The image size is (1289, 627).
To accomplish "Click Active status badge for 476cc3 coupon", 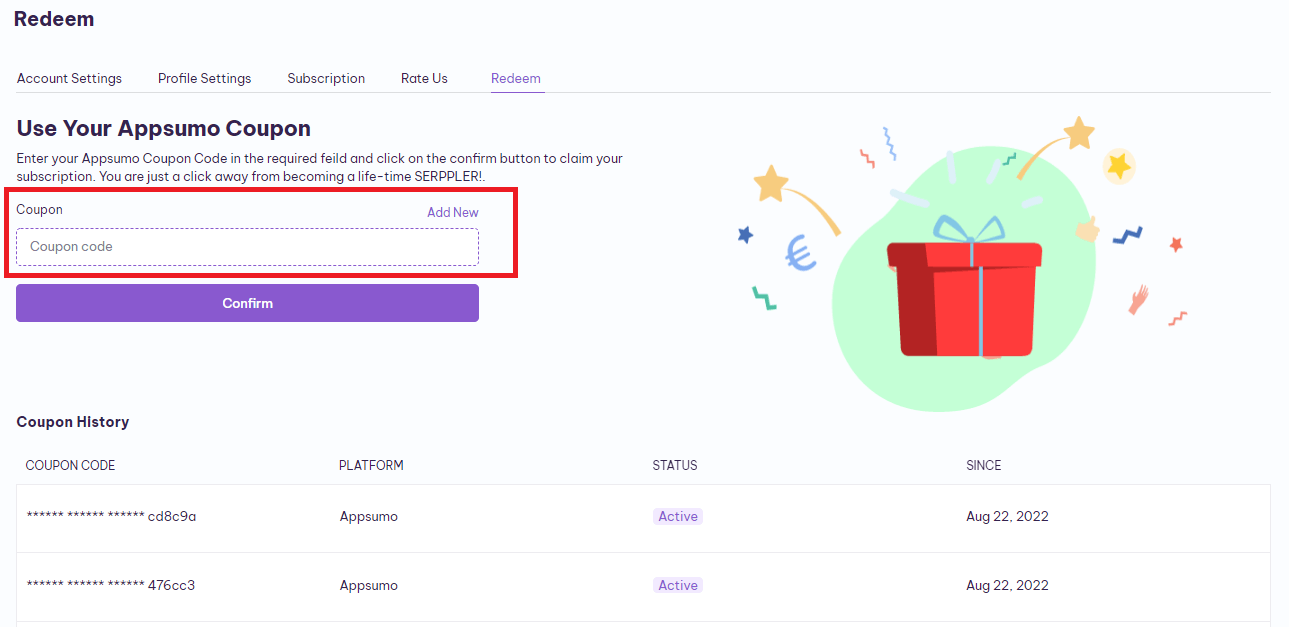I will tap(678, 585).
